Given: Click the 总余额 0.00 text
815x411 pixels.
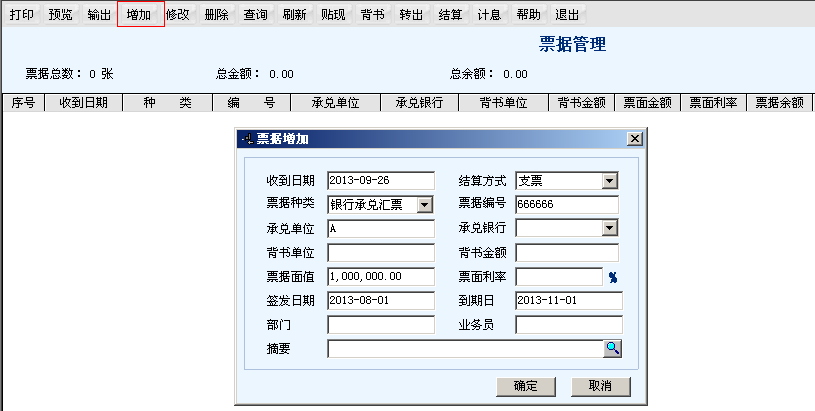Looking at the screenshot, I should click(x=489, y=74).
